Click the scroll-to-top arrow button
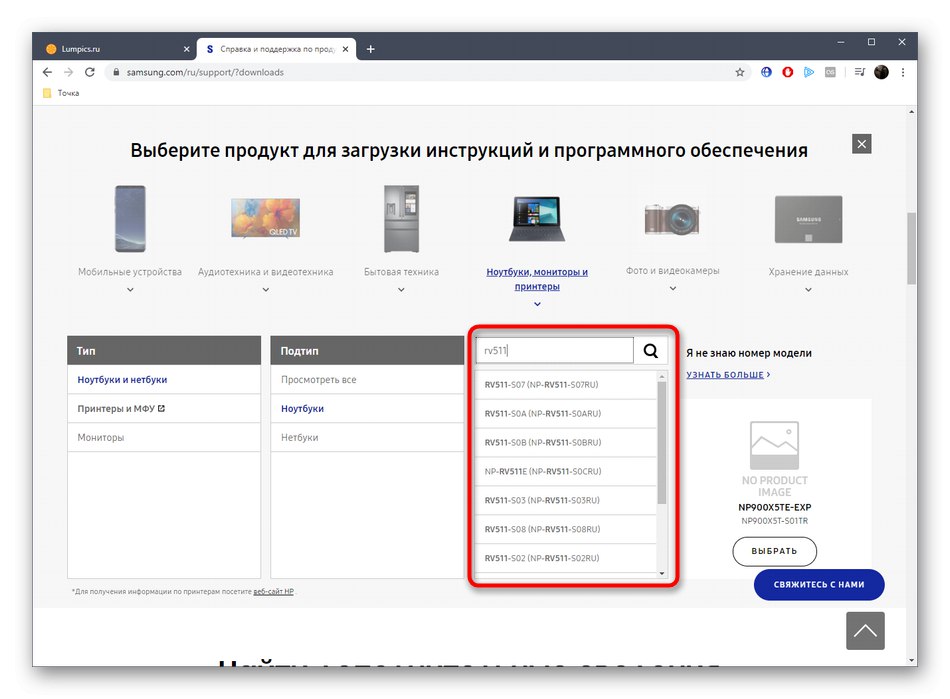 click(x=865, y=631)
